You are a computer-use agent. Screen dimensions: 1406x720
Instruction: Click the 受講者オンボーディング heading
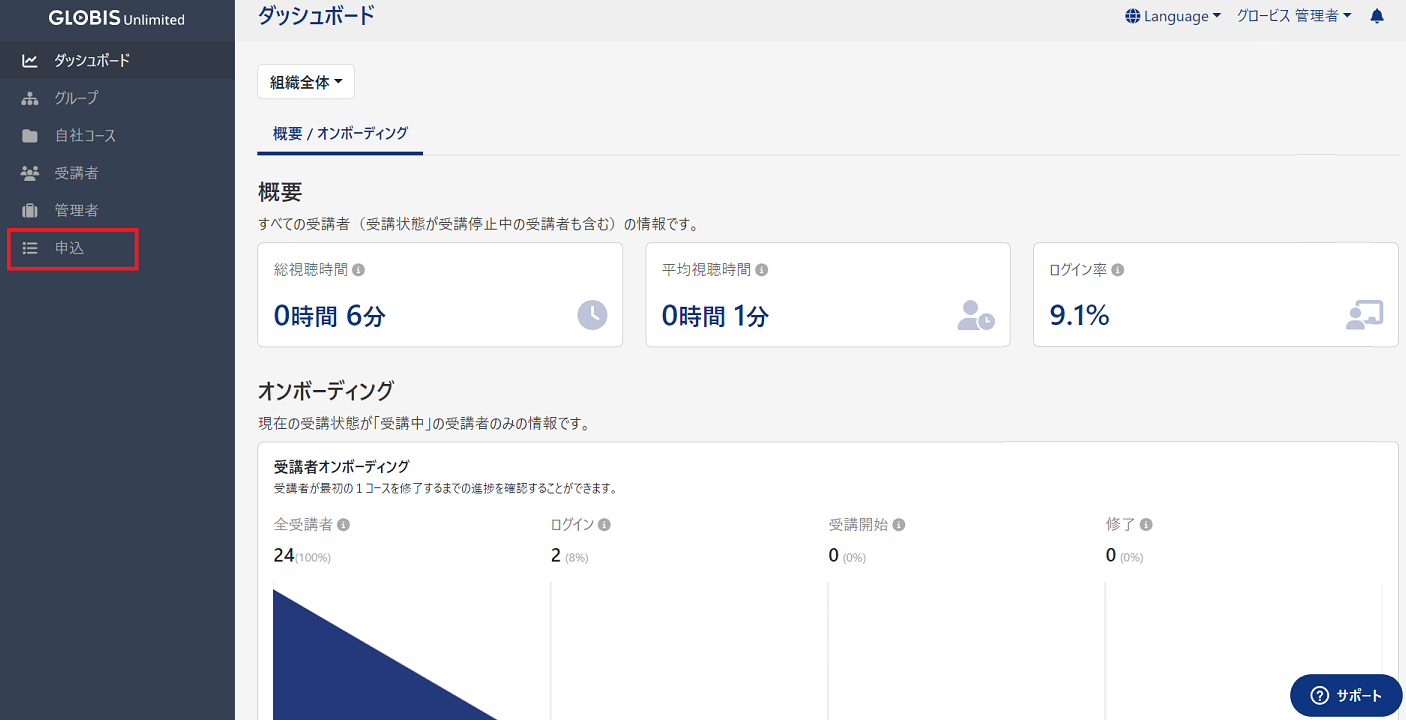(x=342, y=467)
